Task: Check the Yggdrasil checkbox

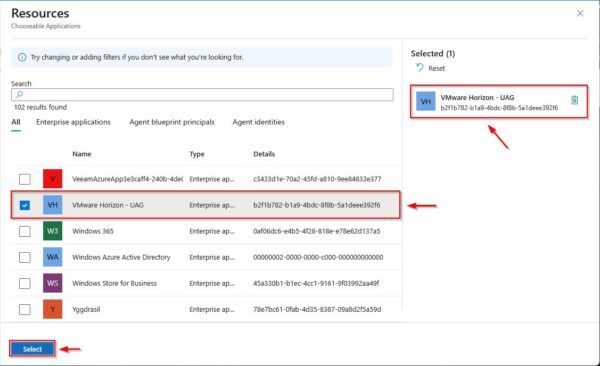Action: tap(25, 309)
